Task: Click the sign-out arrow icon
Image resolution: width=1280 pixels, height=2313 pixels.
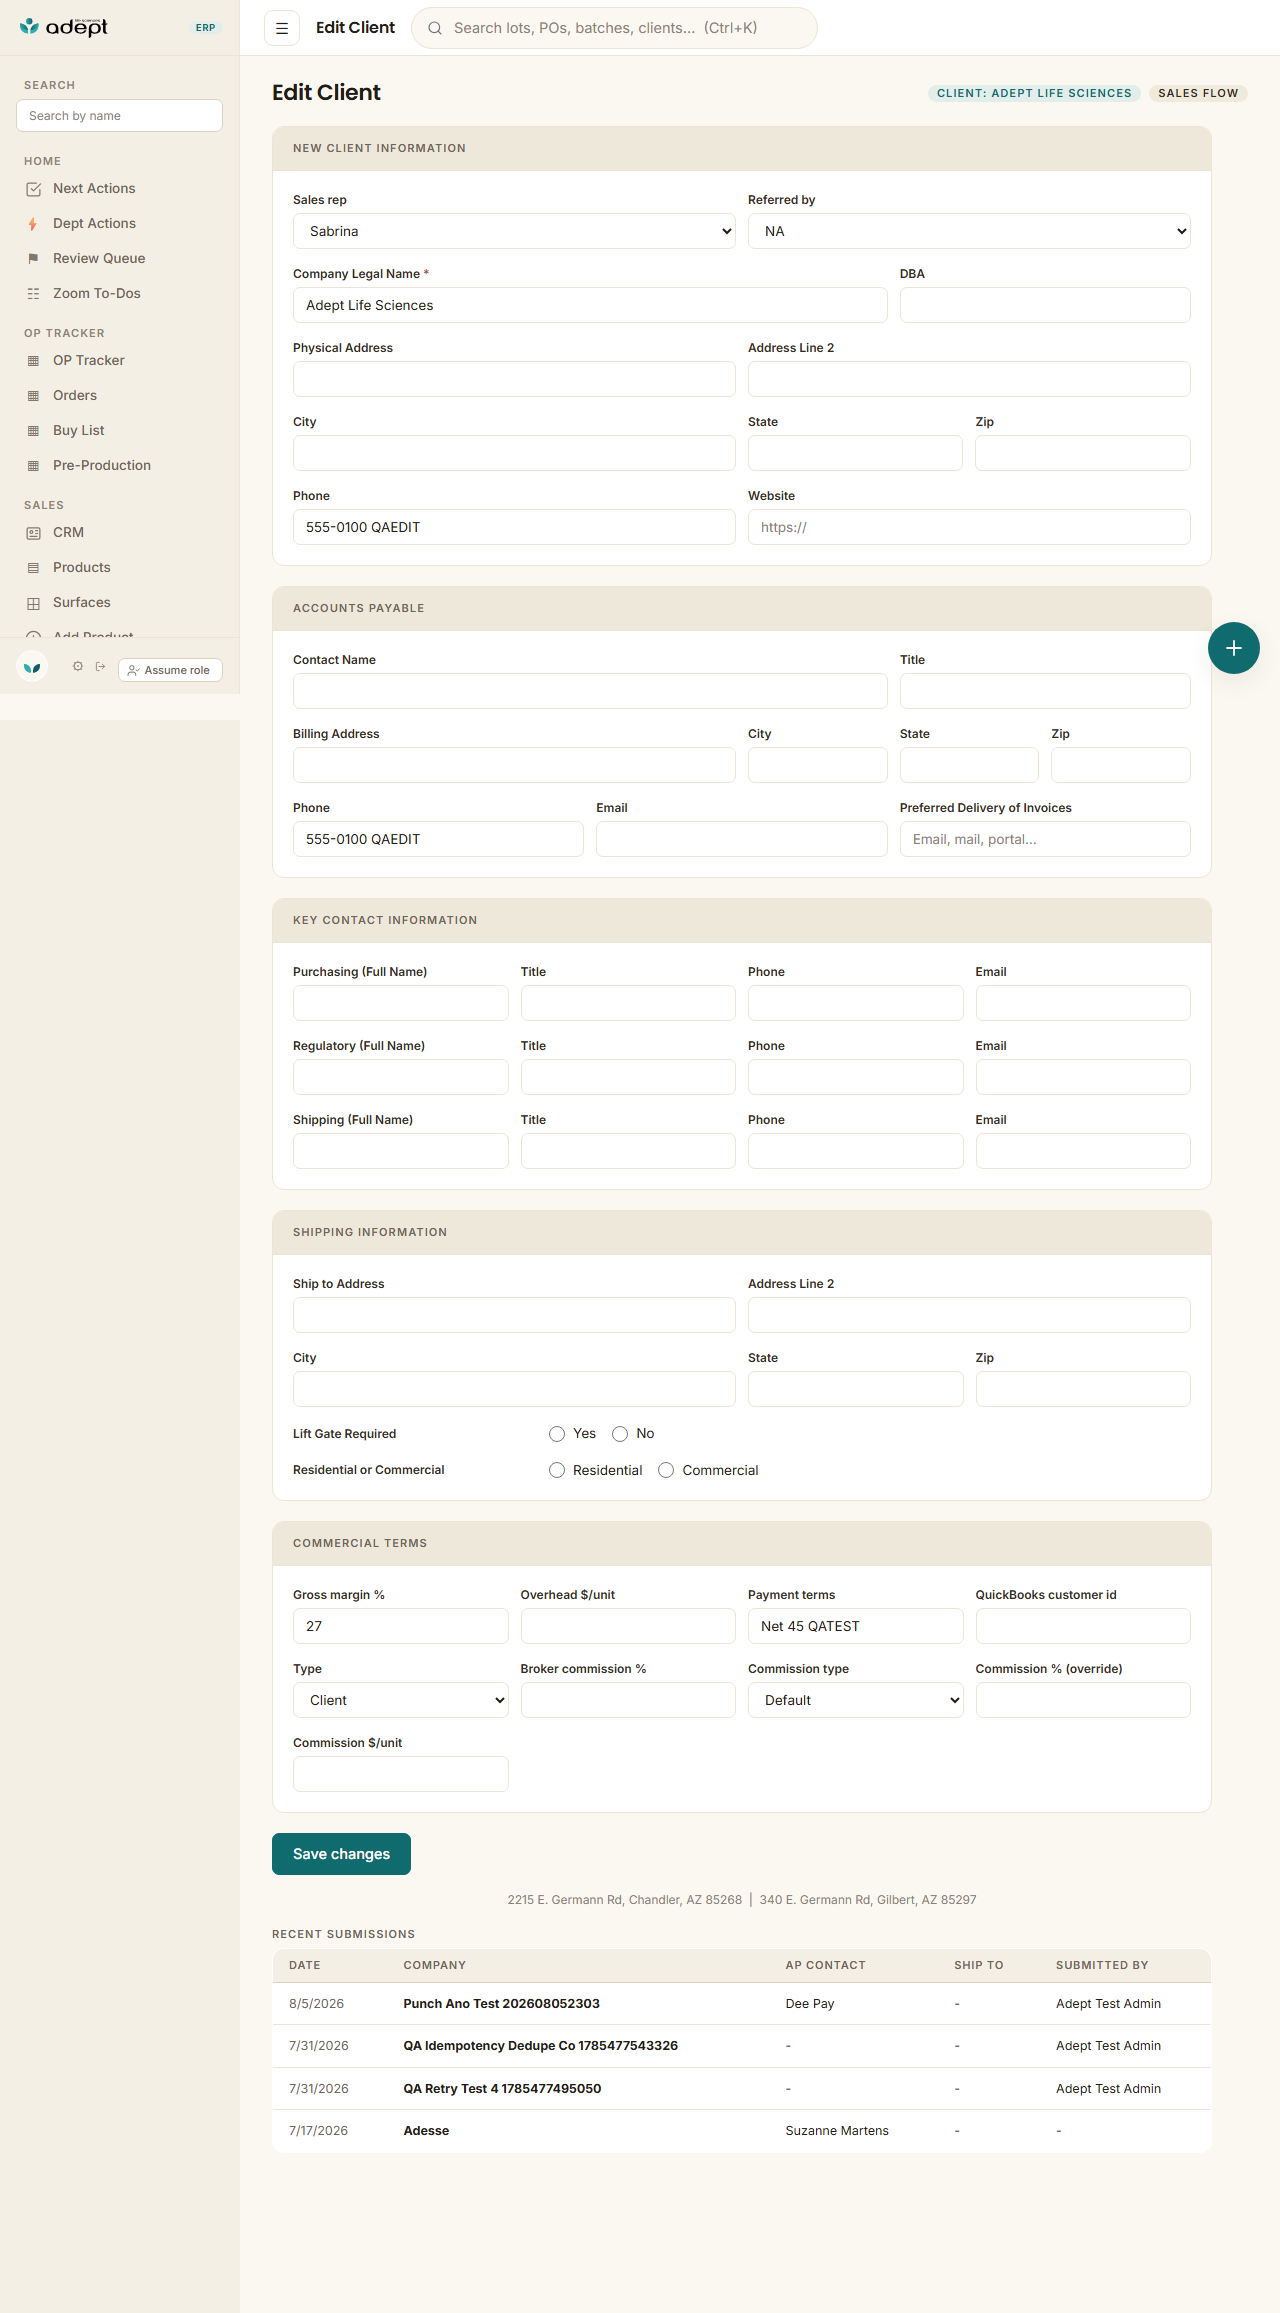Action: tap(100, 666)
